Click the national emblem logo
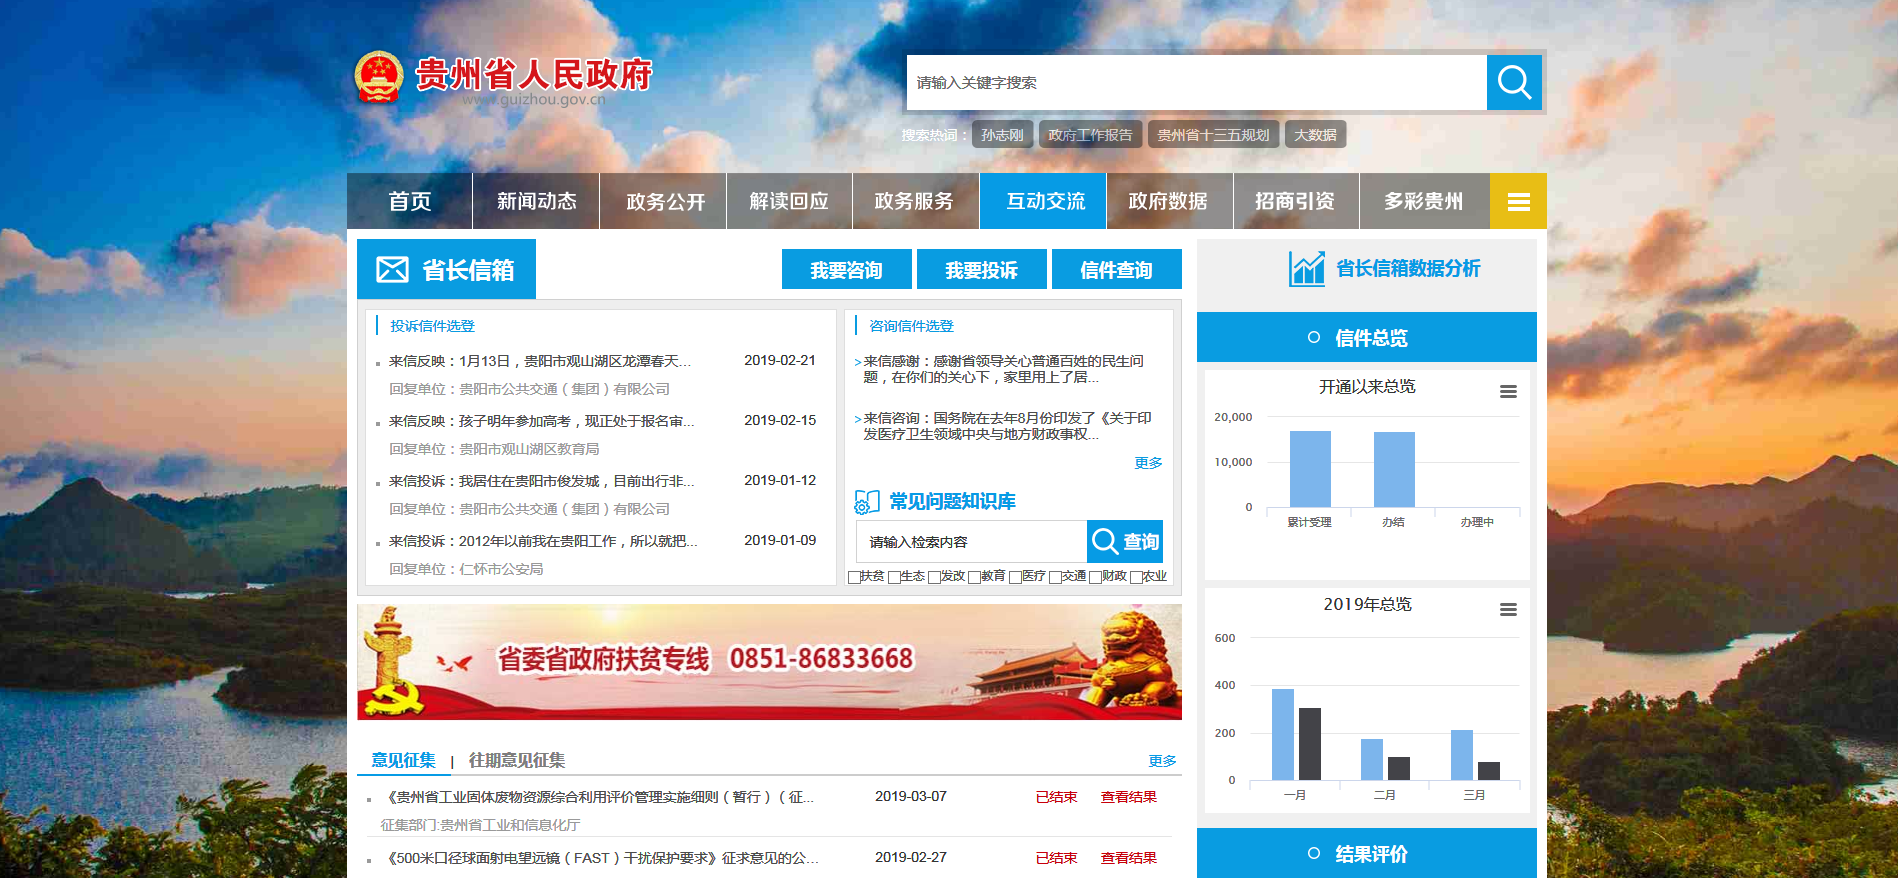The image size is (1898, 878). (x=379, y=77)
